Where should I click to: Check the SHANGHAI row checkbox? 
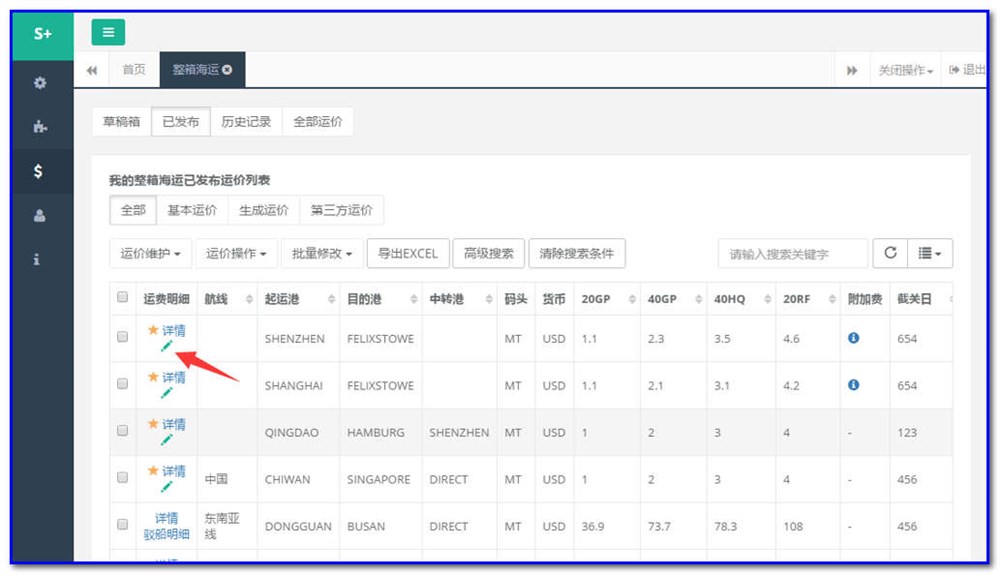click(122, 384)
